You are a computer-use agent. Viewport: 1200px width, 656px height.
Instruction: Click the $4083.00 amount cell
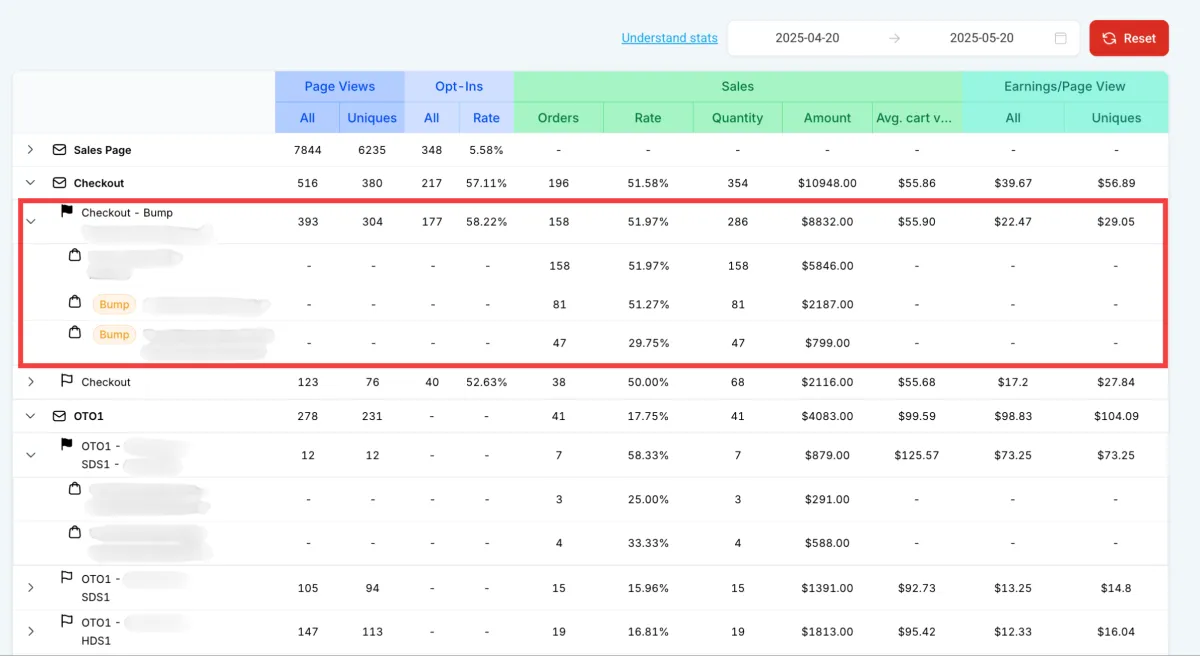(x=828, y=416)
